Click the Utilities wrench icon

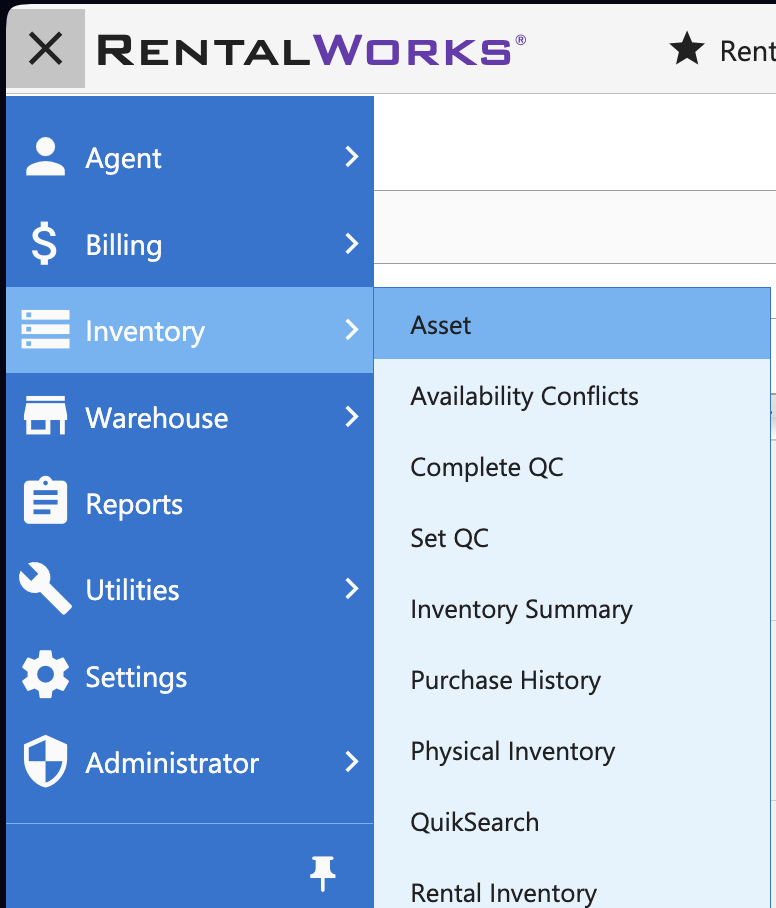point(45,588)
